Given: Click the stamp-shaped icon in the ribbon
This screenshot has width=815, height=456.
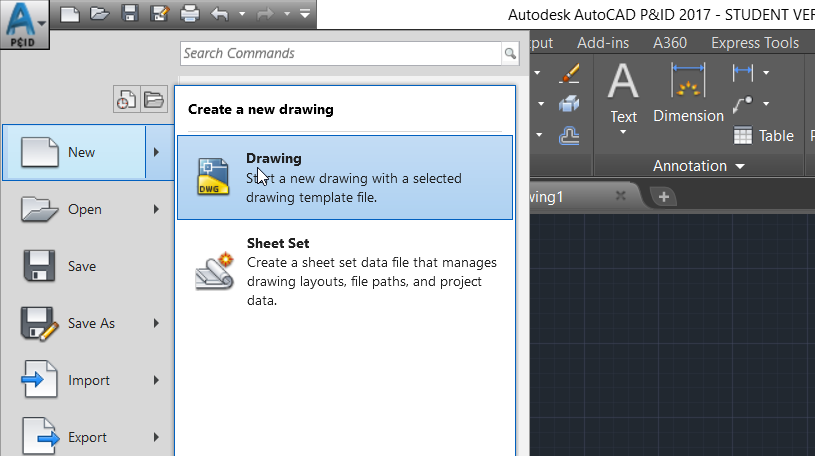Looking at the screenshot, I should click(x=569, y=136).
